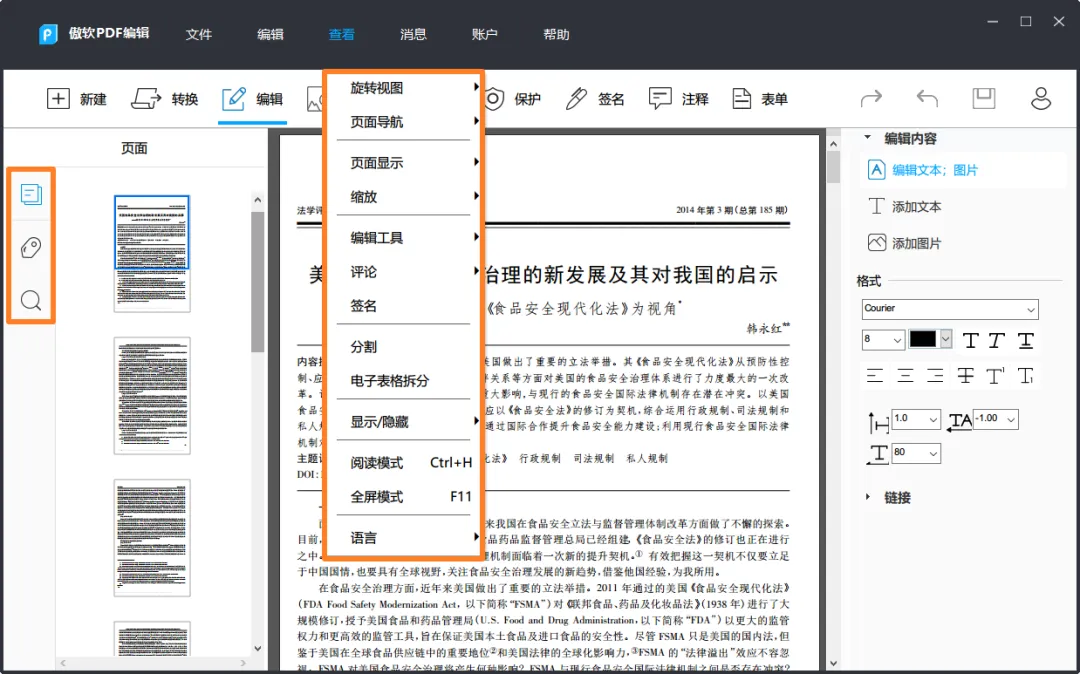Choose 阅读模式 Ctrl+H

404,463
